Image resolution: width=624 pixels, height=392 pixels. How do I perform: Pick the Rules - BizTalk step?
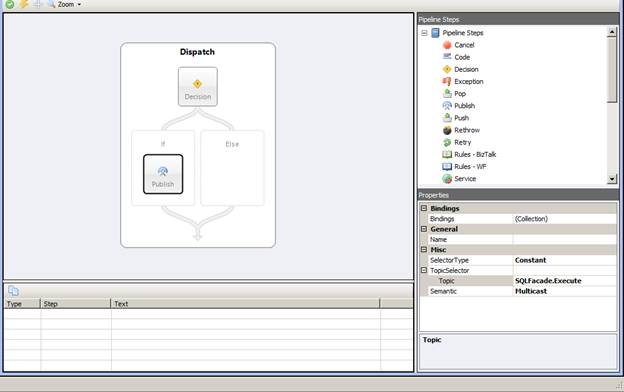coord(469,154)
